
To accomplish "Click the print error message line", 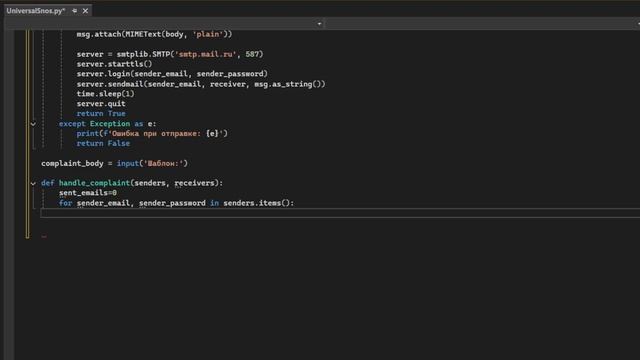I will [x=152, y=133].
